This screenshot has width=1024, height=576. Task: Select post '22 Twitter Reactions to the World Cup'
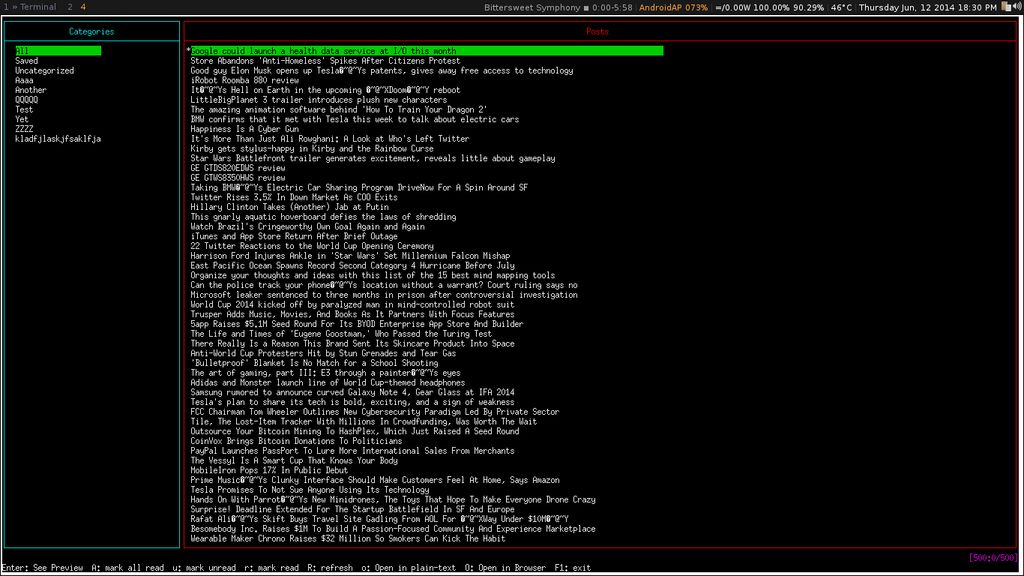coord(312,246)
